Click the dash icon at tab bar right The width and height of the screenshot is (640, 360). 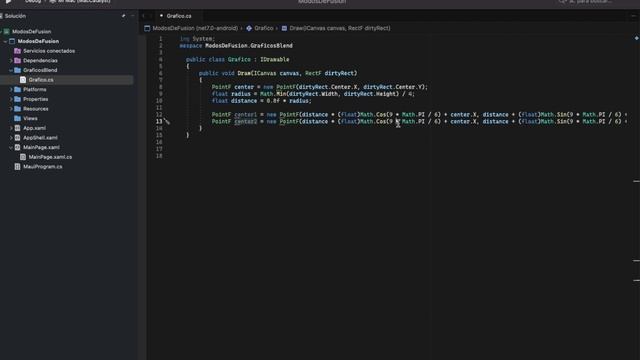[634, 16]
